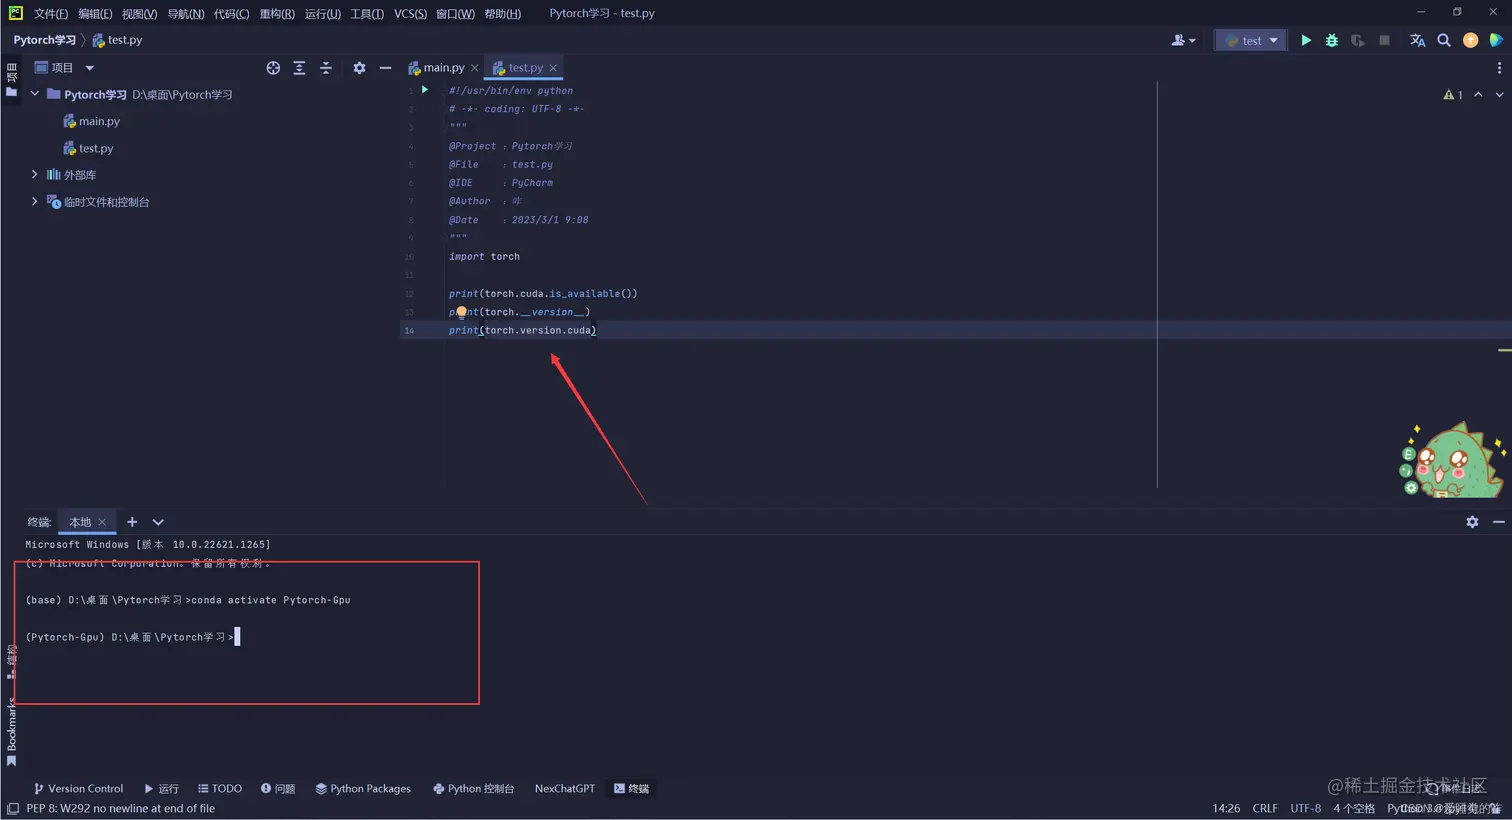
Task: Open the TODO tool window
Action: click(x=220, y=788)
